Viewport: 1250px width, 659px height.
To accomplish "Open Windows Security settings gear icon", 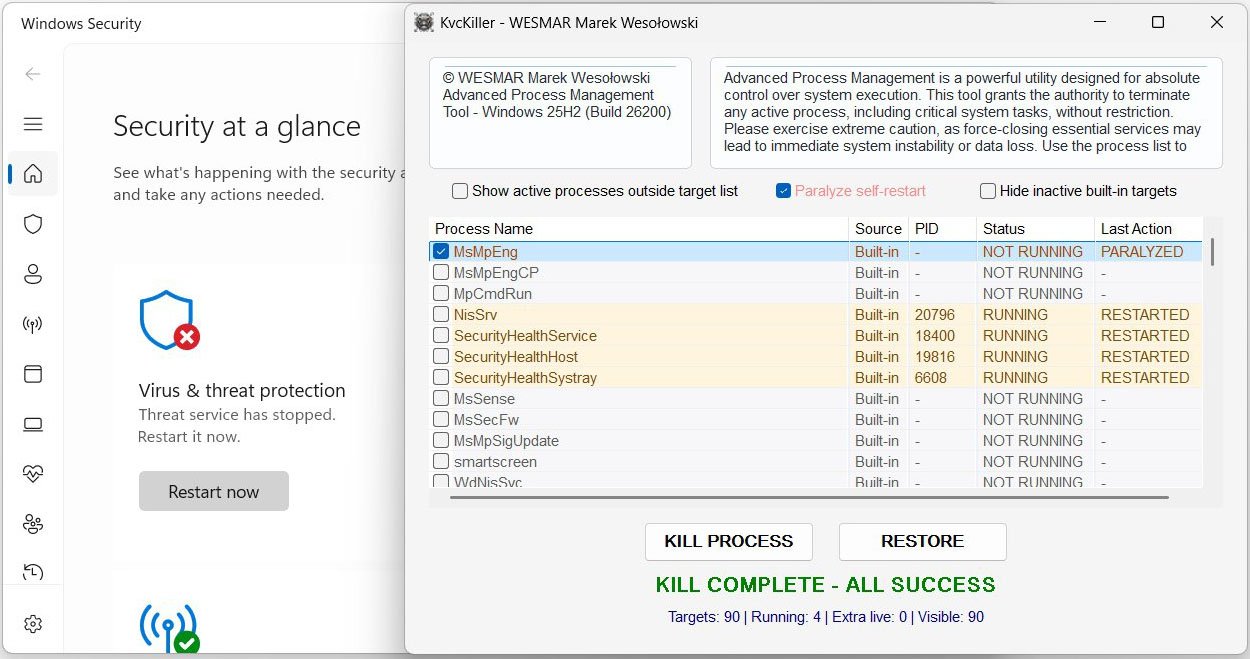I will coord(33,624).
